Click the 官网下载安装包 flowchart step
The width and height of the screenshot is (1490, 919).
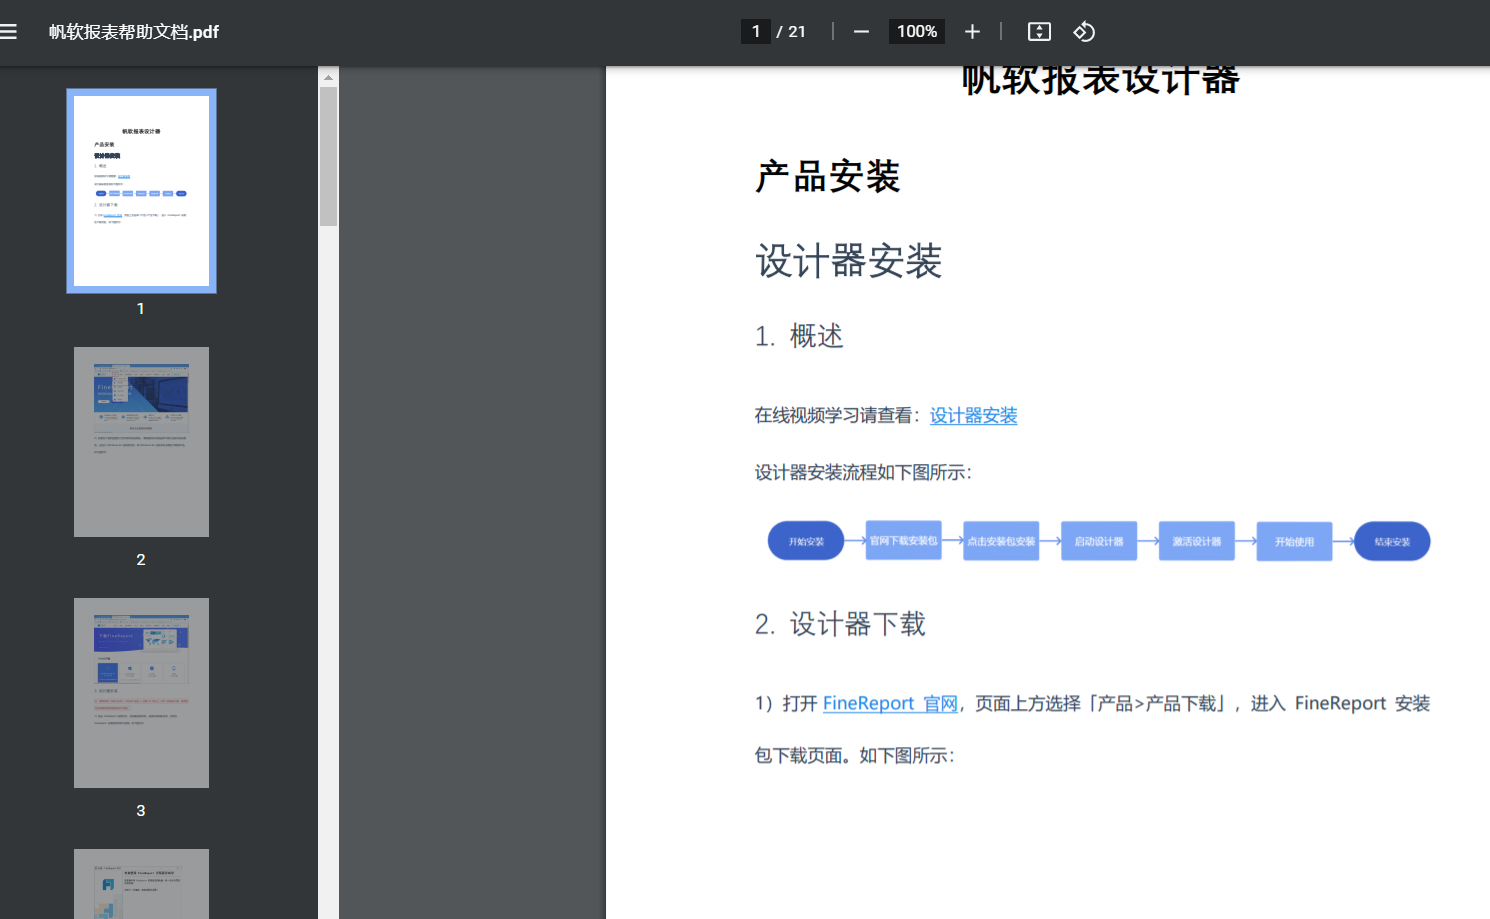pos(902,540)
